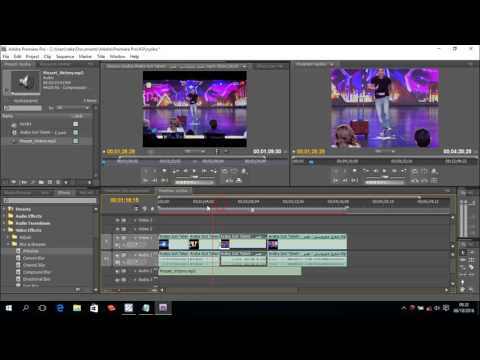Image resolution: width=480 pixels, height=360 pixels.
Task: Toggle Video 2 track output eye
Action: (x=117, y=229)
